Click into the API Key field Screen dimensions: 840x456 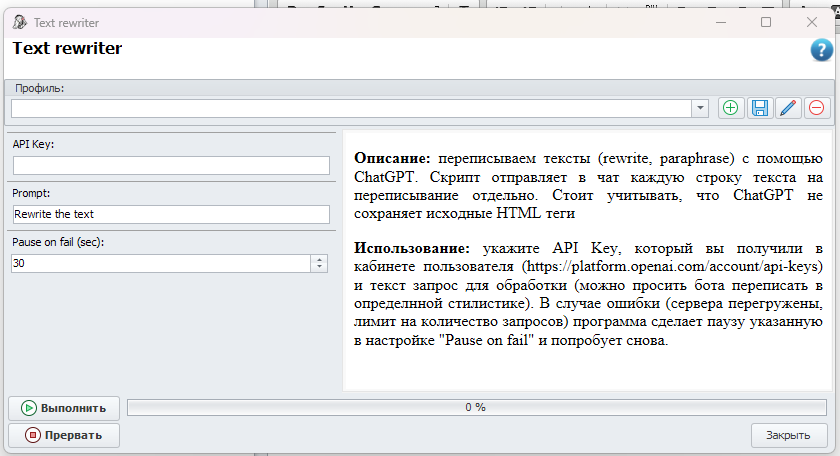[171, 165]
